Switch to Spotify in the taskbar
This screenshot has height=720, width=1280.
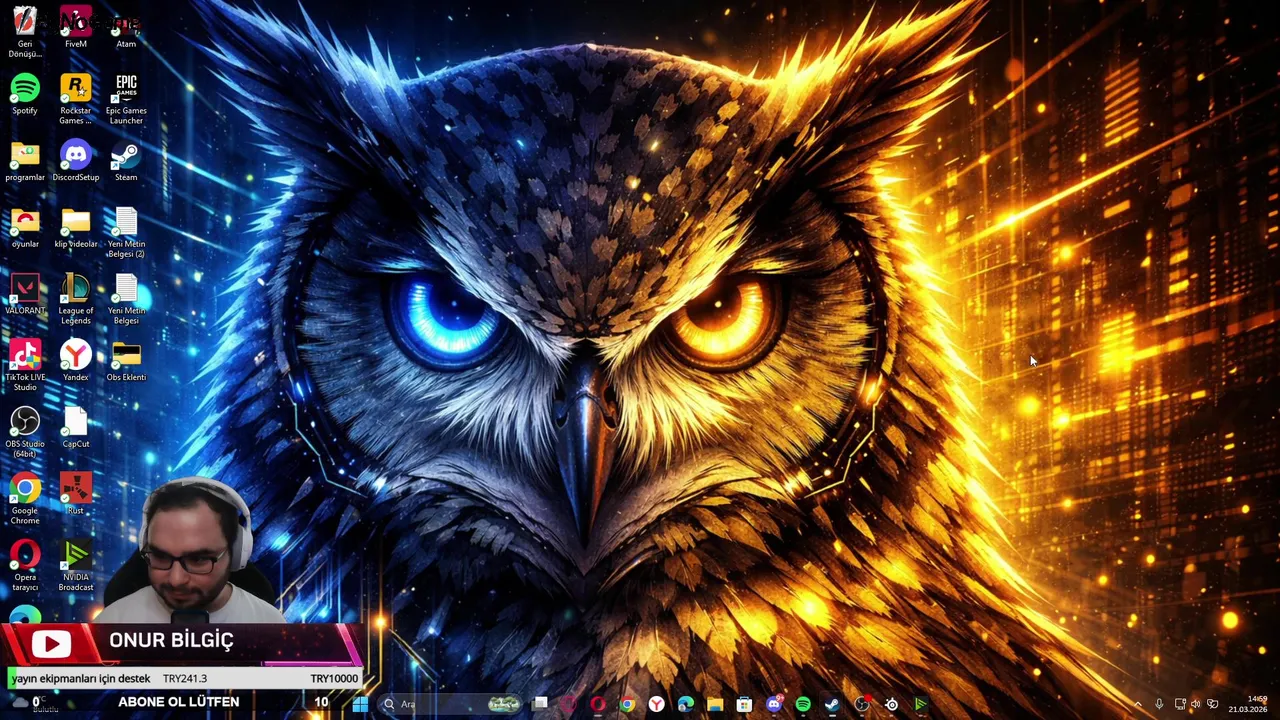[x=803, y=704]
